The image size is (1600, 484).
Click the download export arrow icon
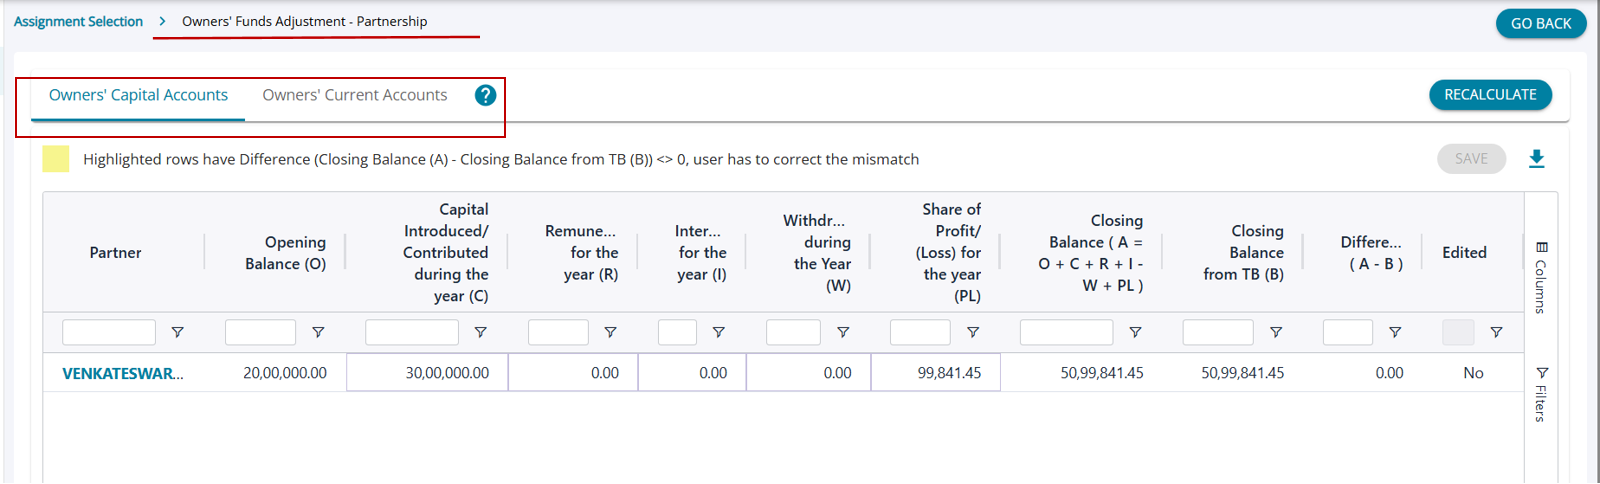point(1537,159)
